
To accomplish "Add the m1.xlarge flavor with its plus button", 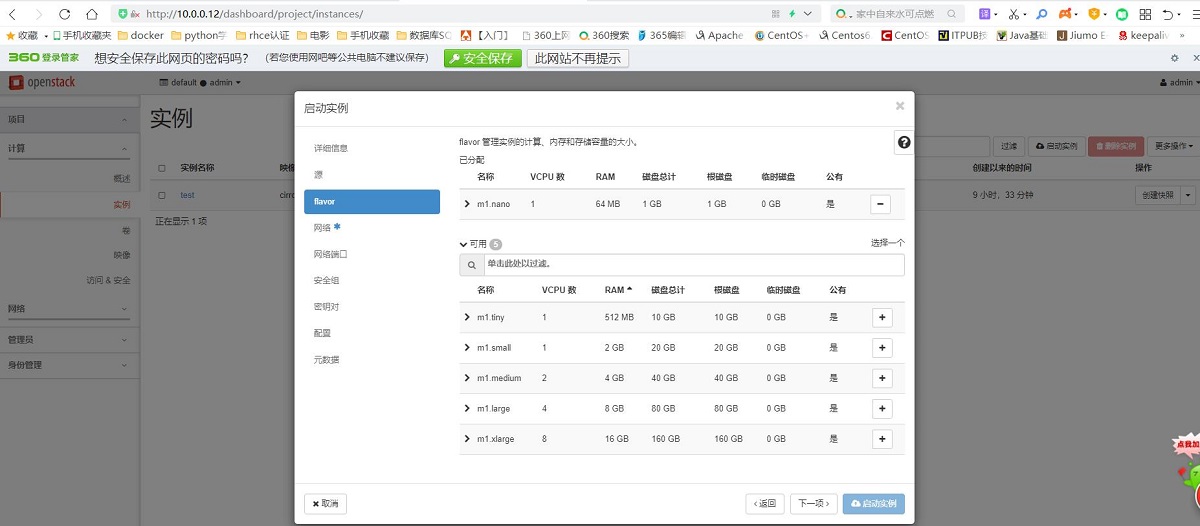I will pos(882,439).
